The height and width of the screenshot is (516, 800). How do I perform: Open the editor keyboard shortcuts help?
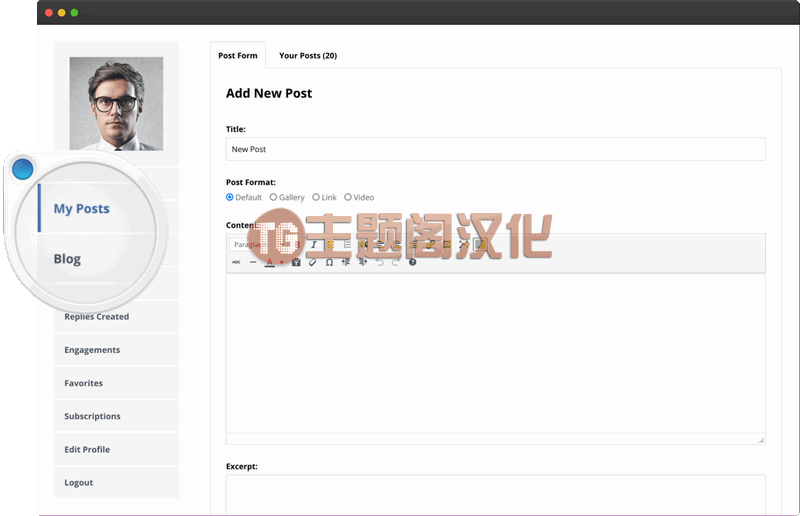click(x=412, y=262)
